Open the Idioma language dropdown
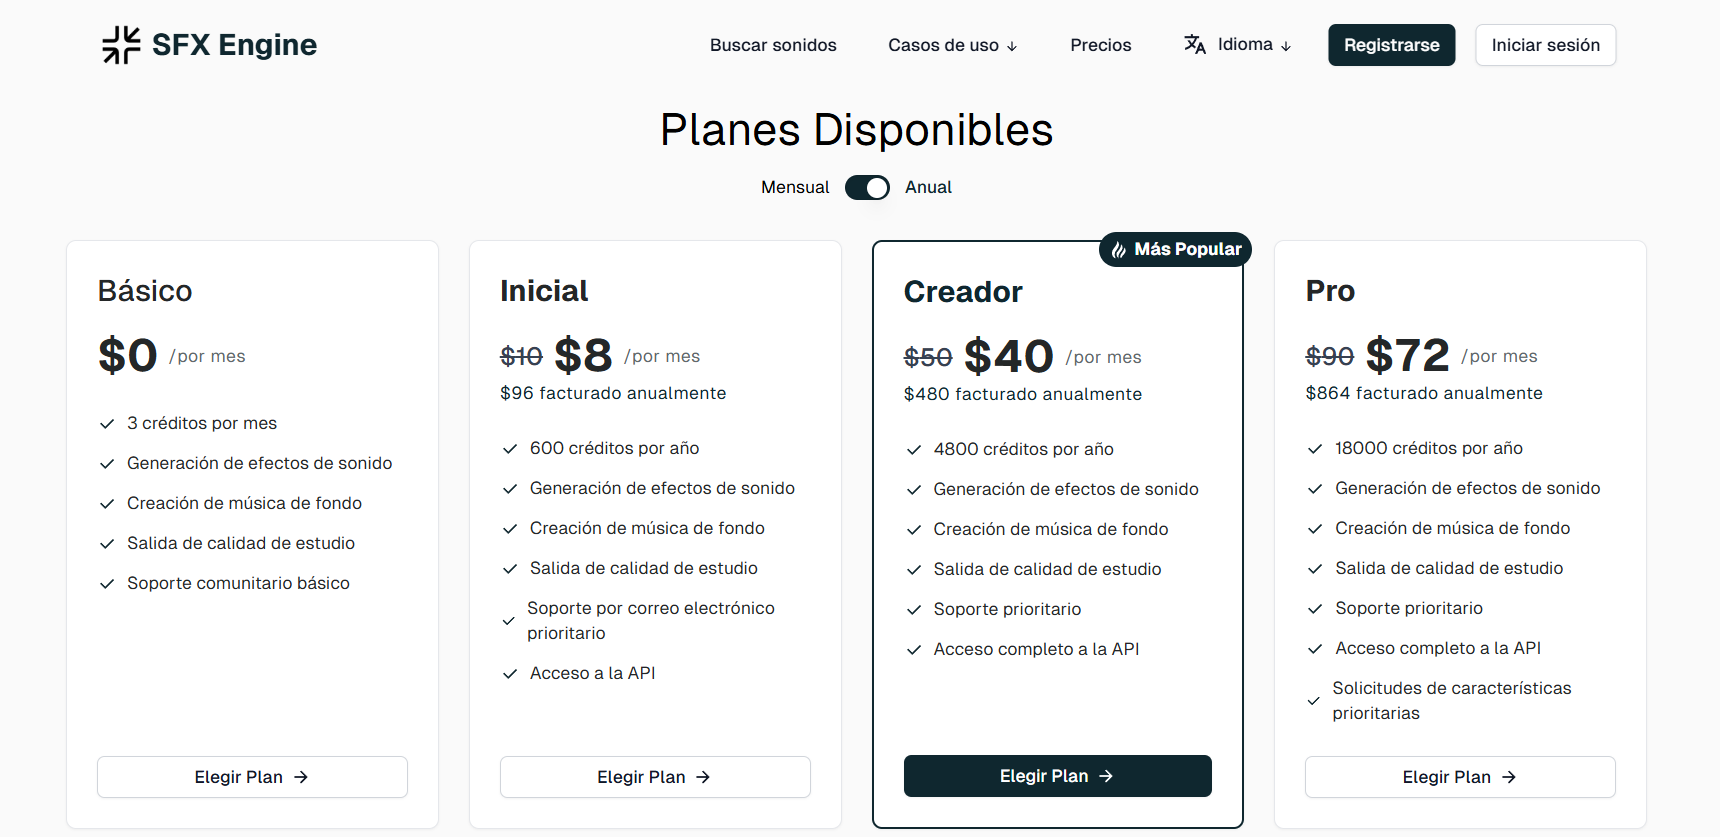1720x837 pixels. (x=1245, y=45)
